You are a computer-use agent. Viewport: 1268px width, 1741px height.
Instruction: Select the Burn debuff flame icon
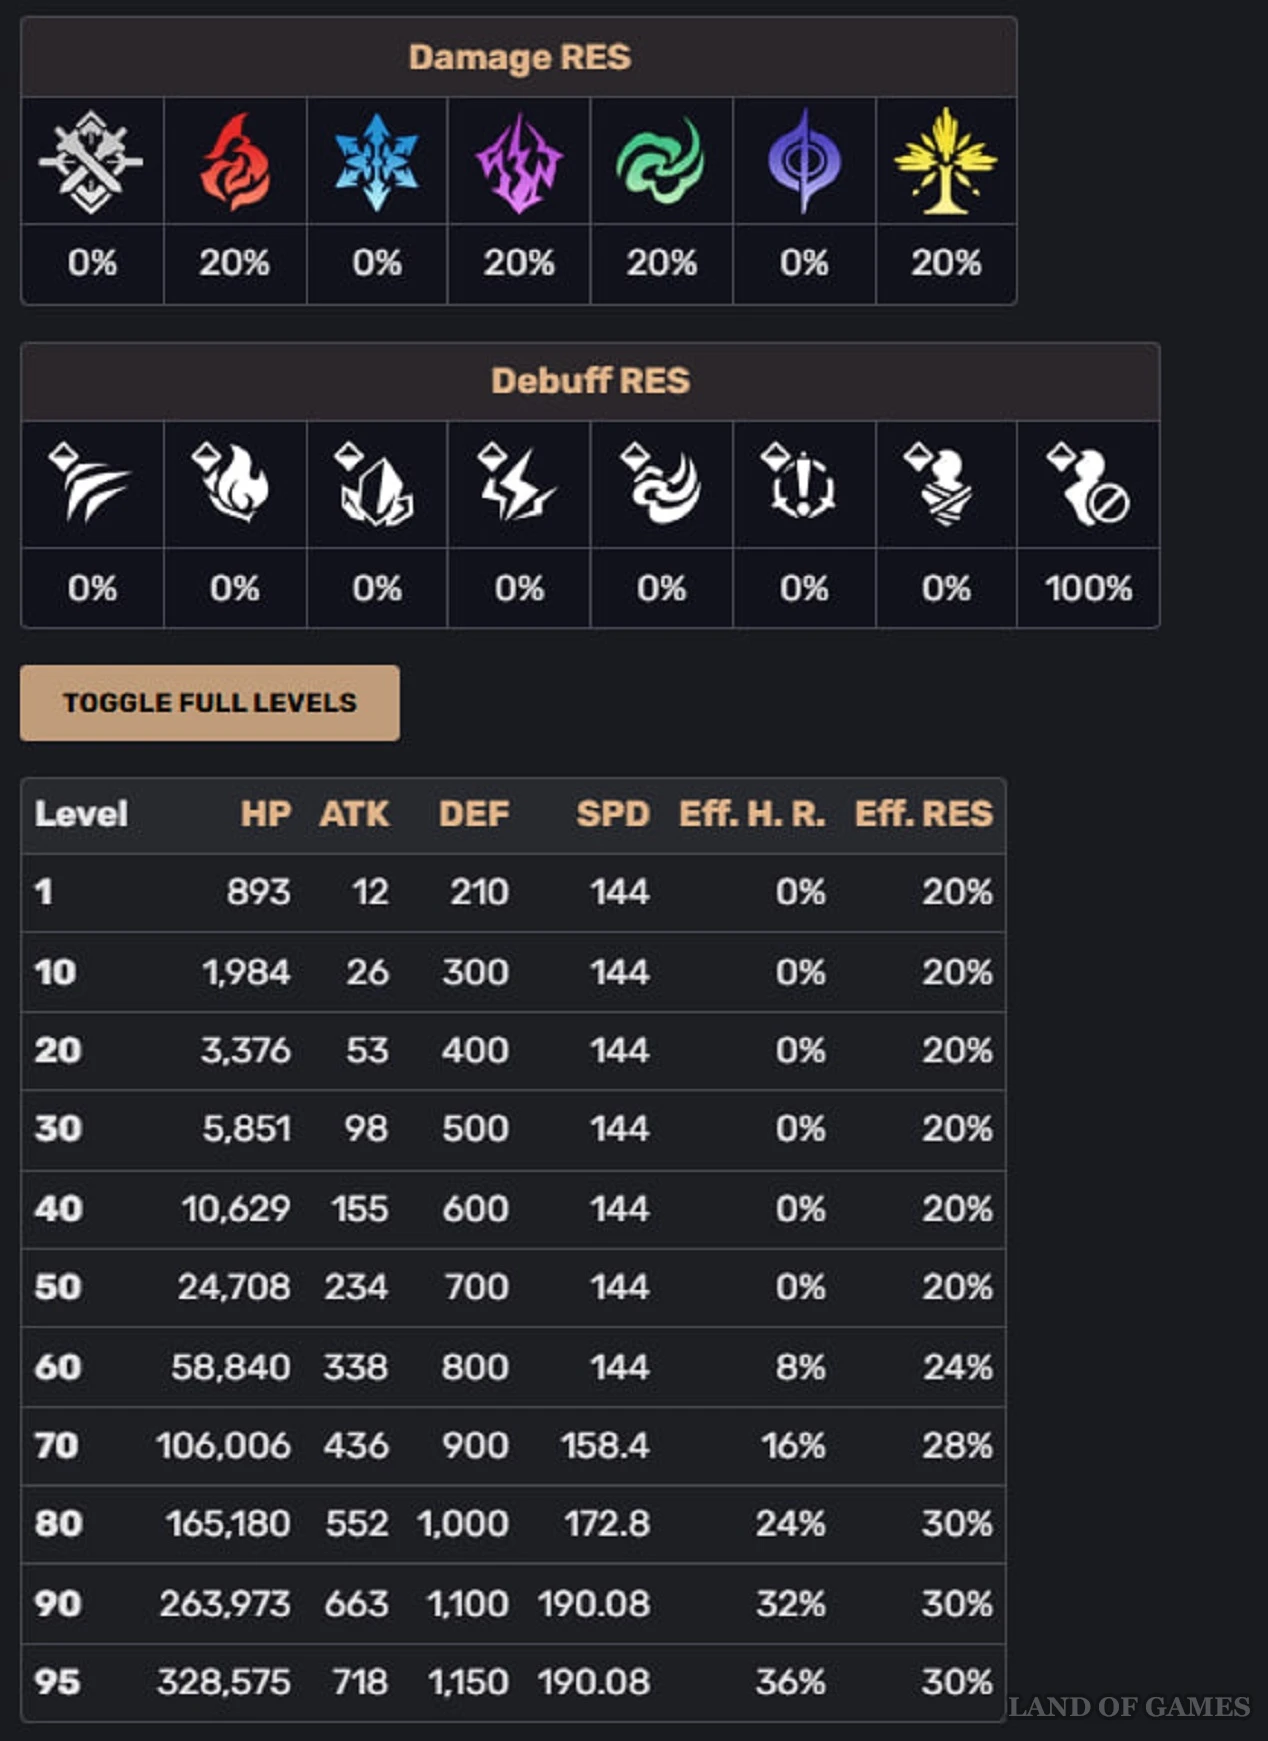click(x=232, y=483)
